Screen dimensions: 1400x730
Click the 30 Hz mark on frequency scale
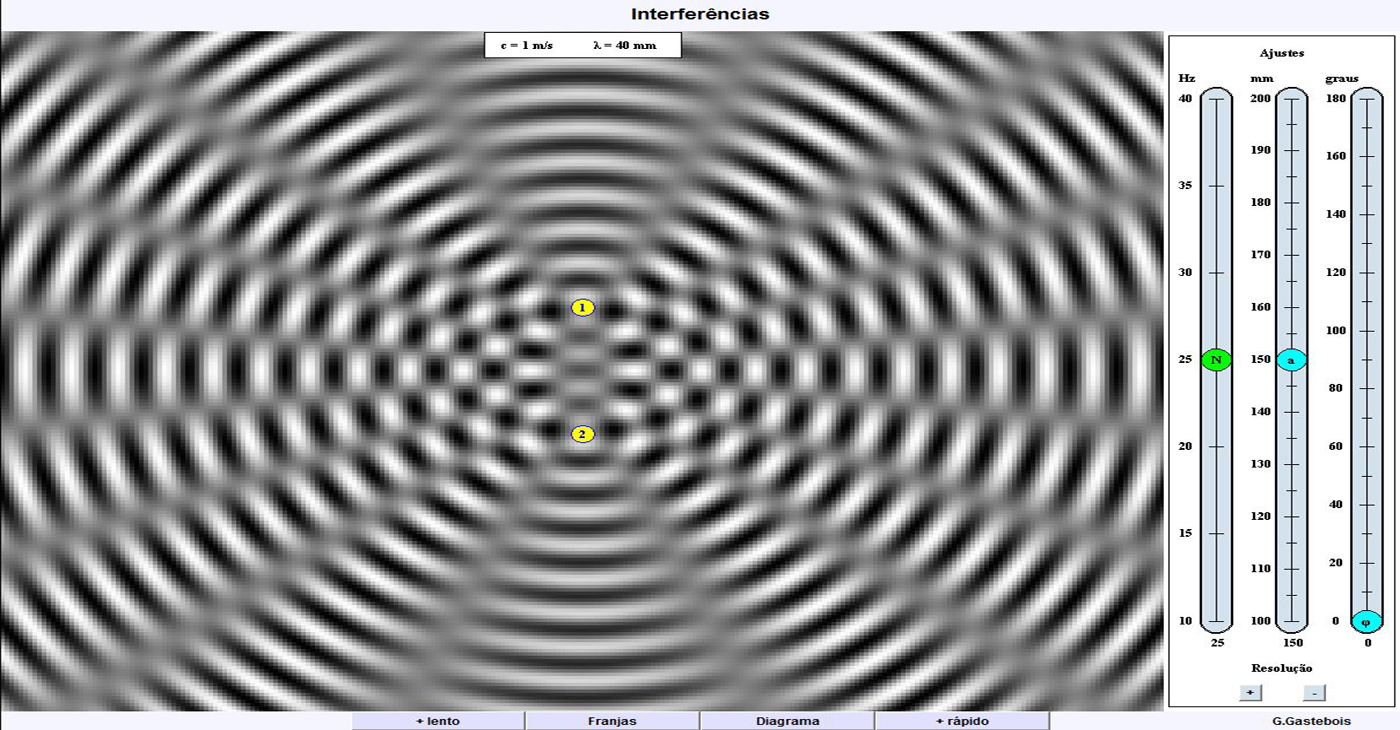coord(1185,272)
